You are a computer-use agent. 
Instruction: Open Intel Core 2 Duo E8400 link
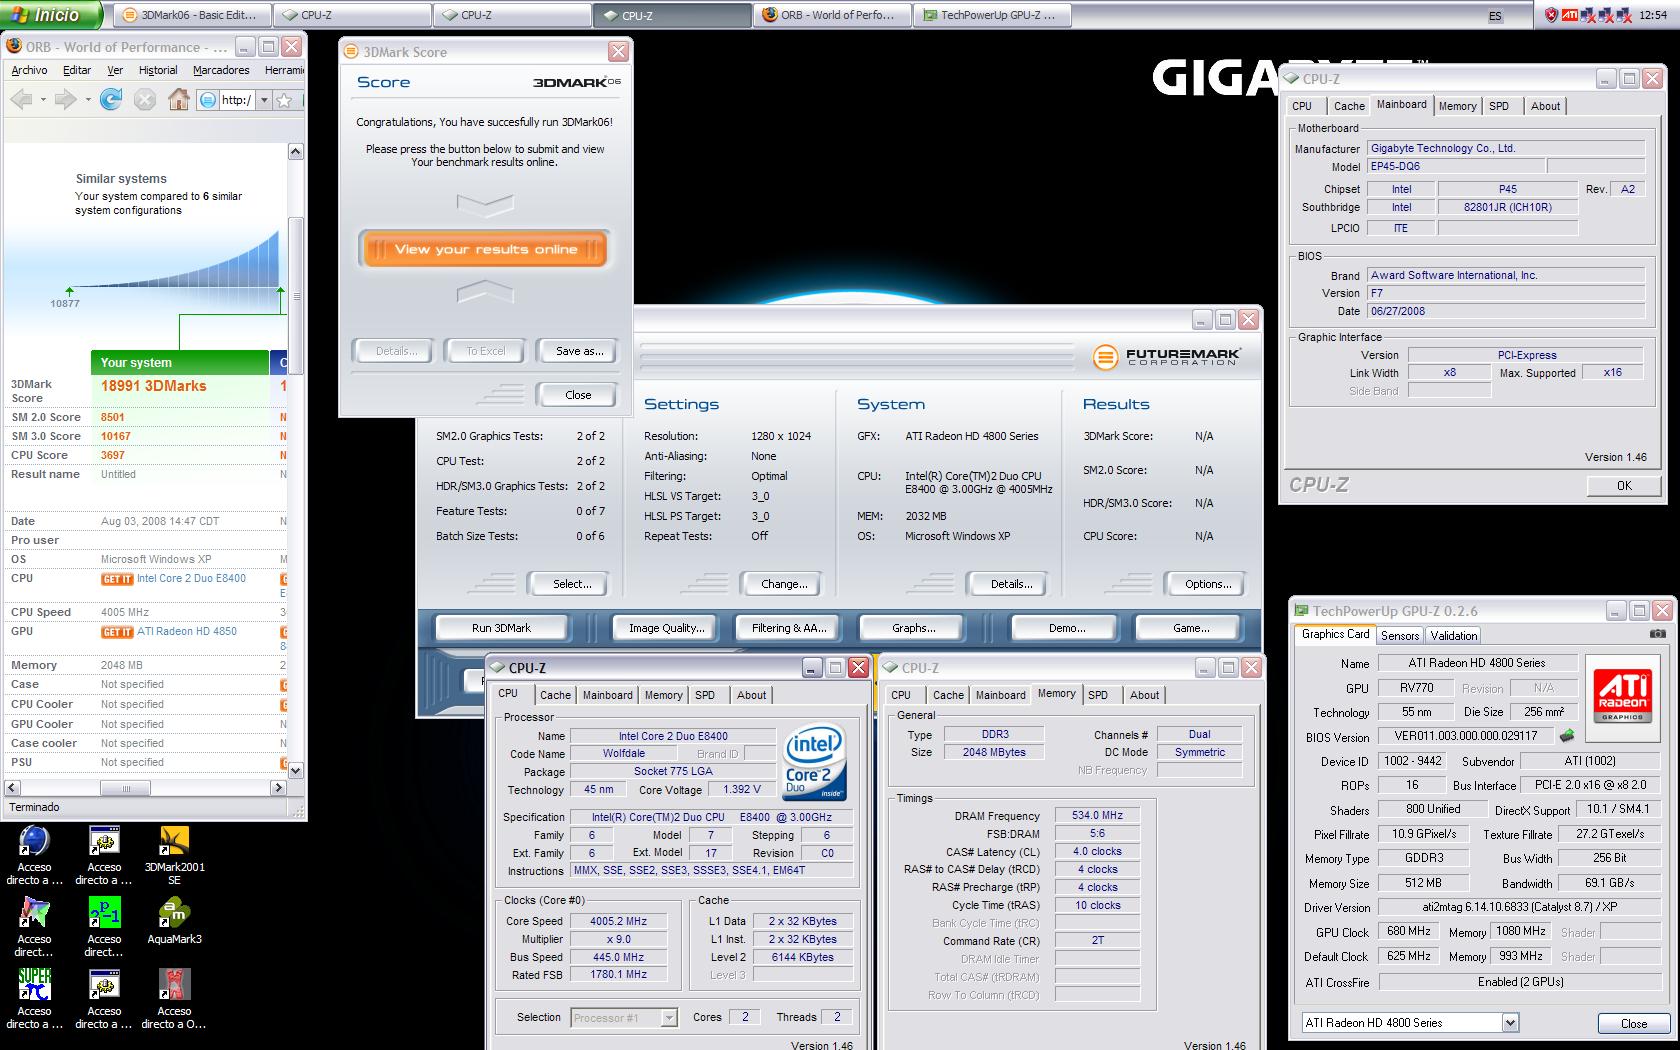[191, 578]
